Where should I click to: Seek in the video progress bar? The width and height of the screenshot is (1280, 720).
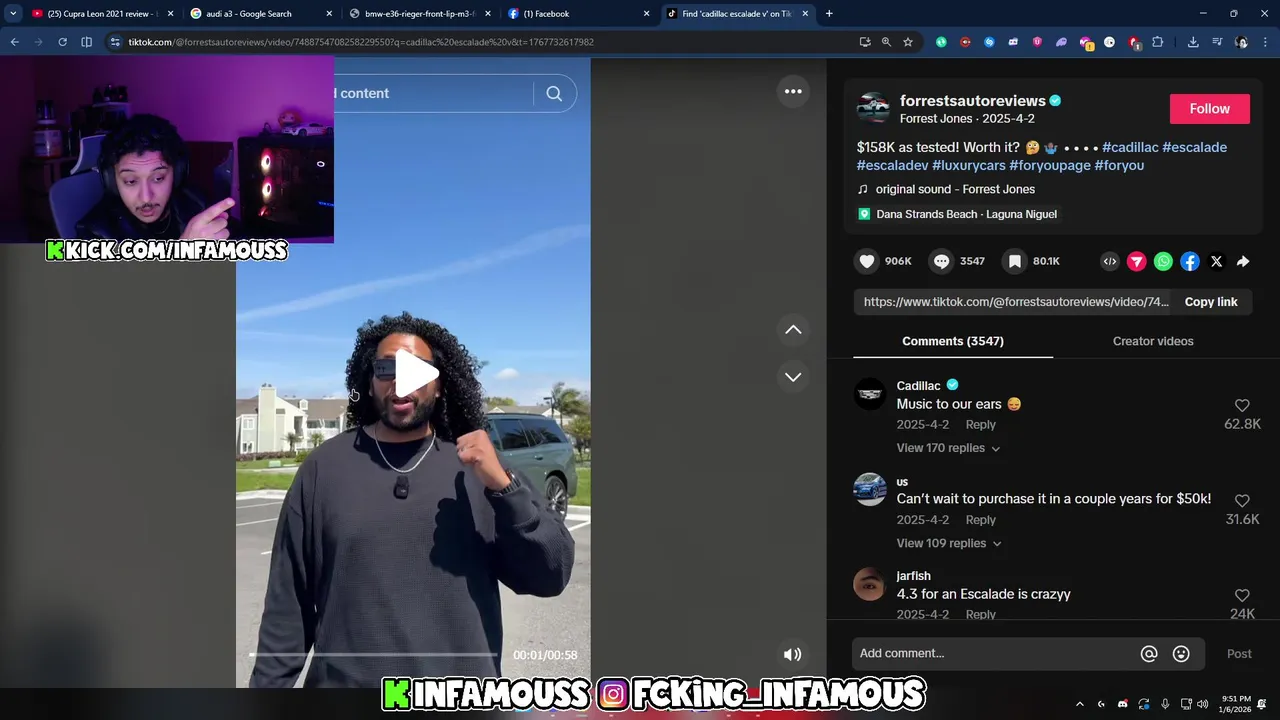[373, 655]
